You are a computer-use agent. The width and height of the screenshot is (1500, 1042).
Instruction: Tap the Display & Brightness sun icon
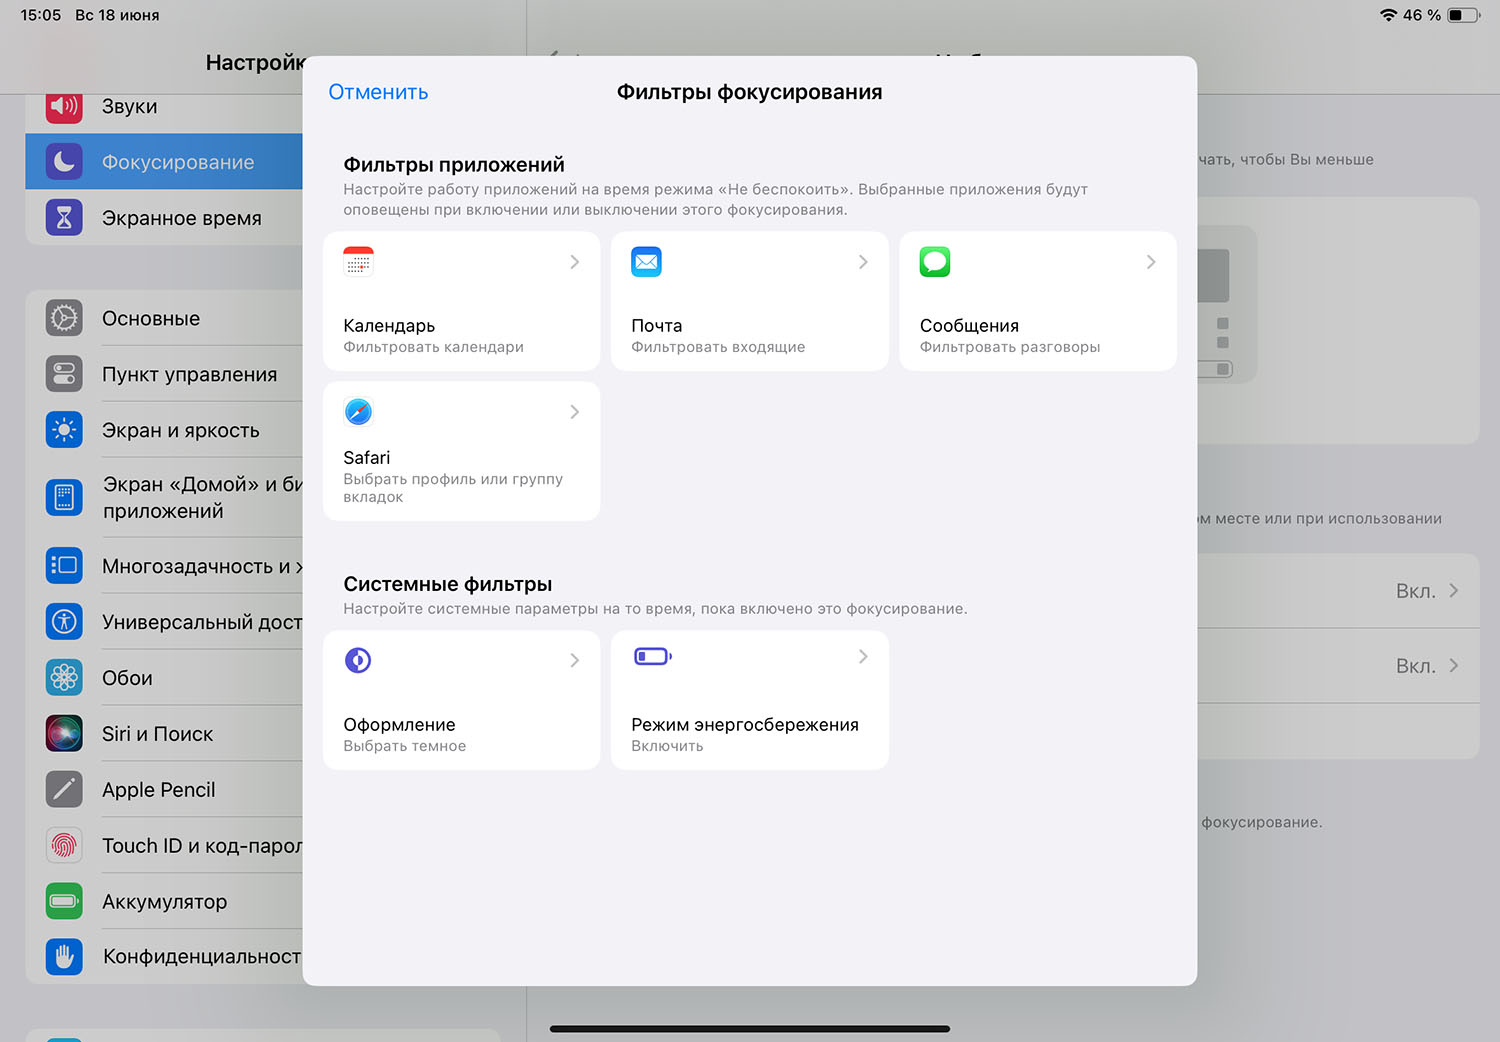pos(64,430)
